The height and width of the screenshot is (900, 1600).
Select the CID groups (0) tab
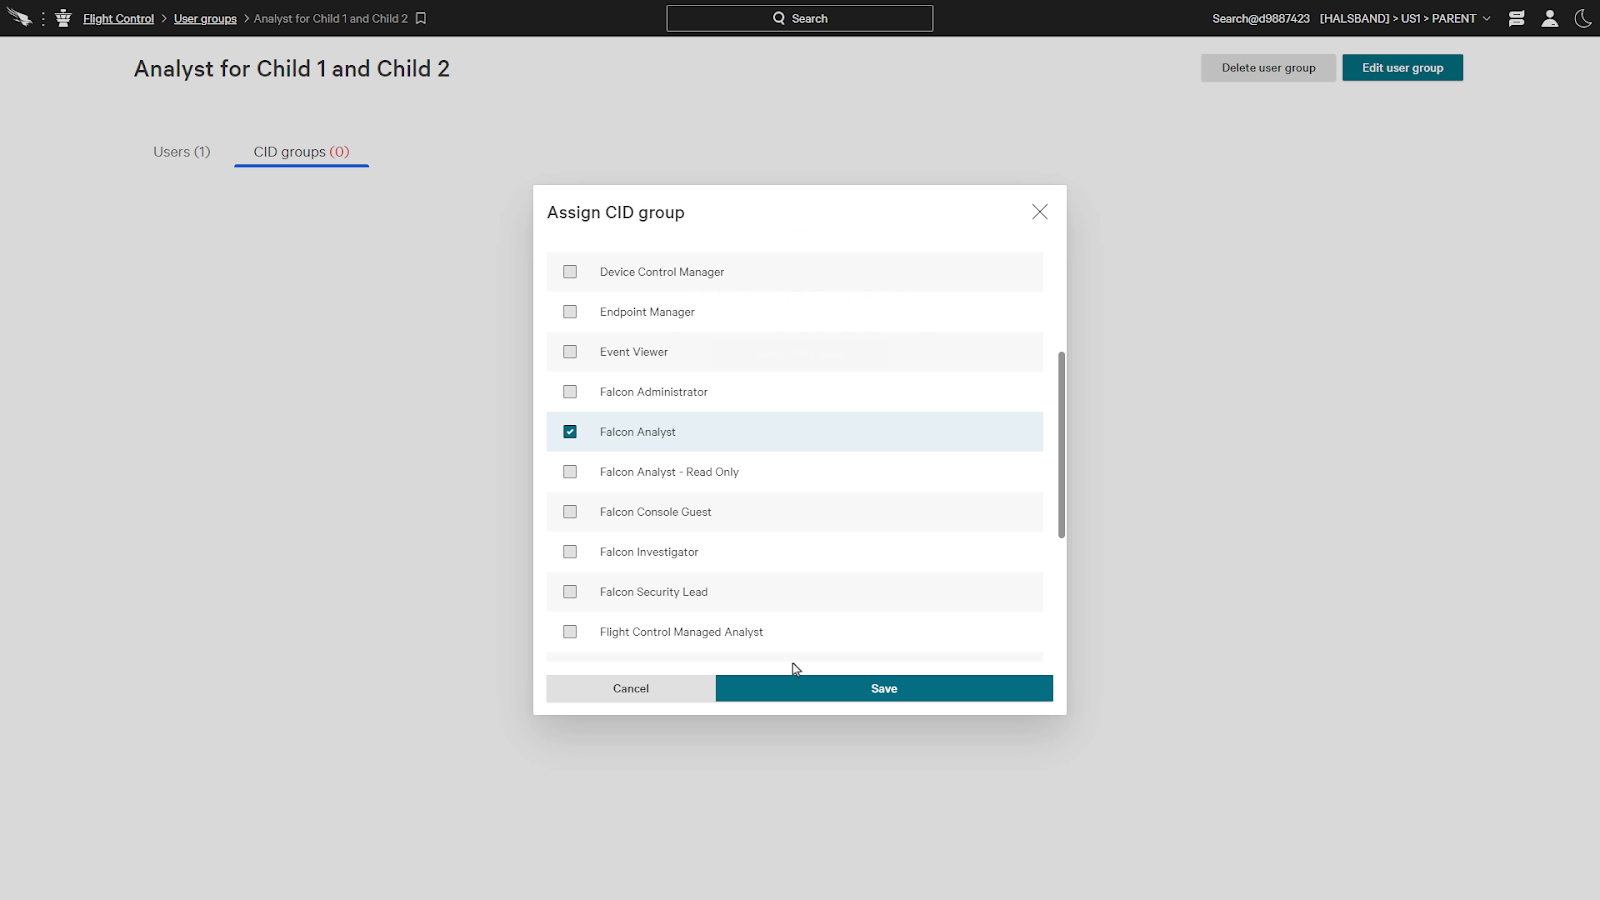[x=301, y=152]
